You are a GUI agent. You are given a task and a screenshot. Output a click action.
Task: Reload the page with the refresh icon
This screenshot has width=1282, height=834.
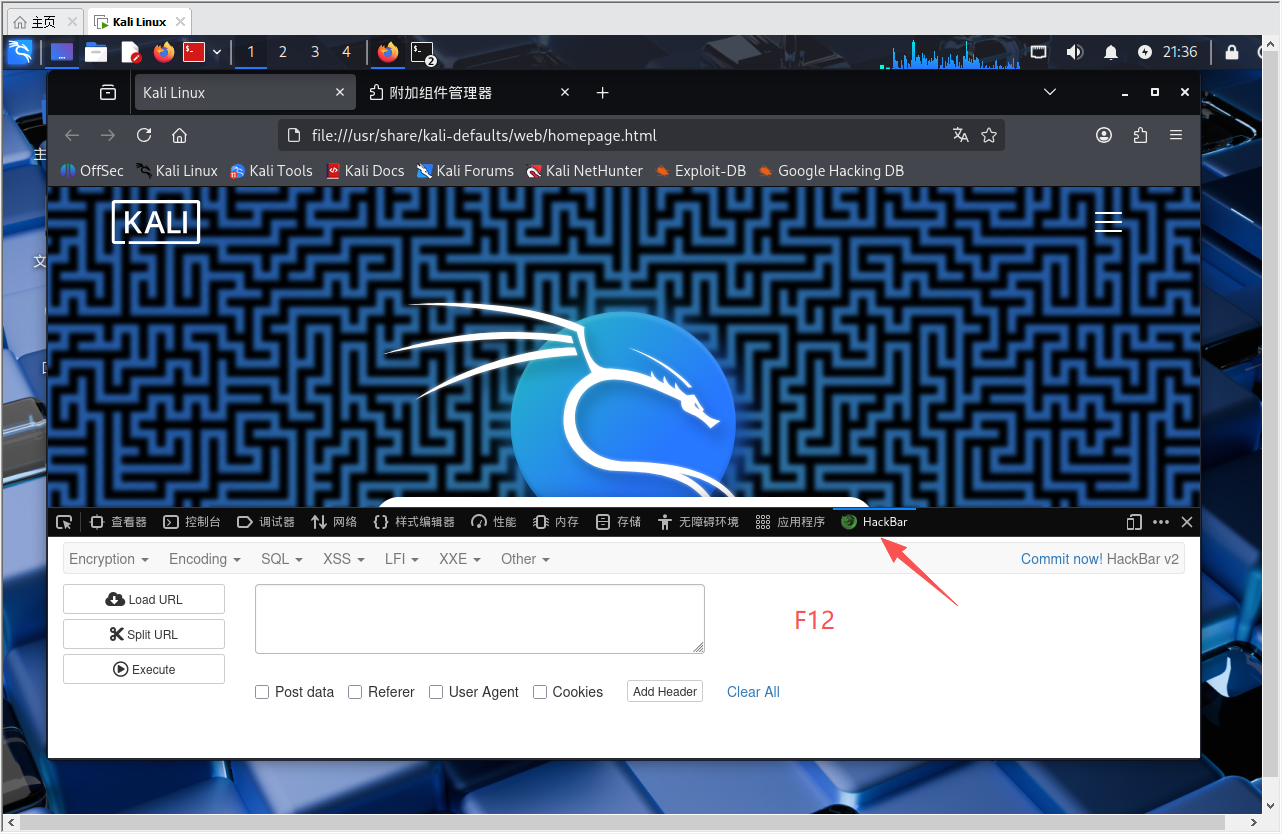pos(144,135)
